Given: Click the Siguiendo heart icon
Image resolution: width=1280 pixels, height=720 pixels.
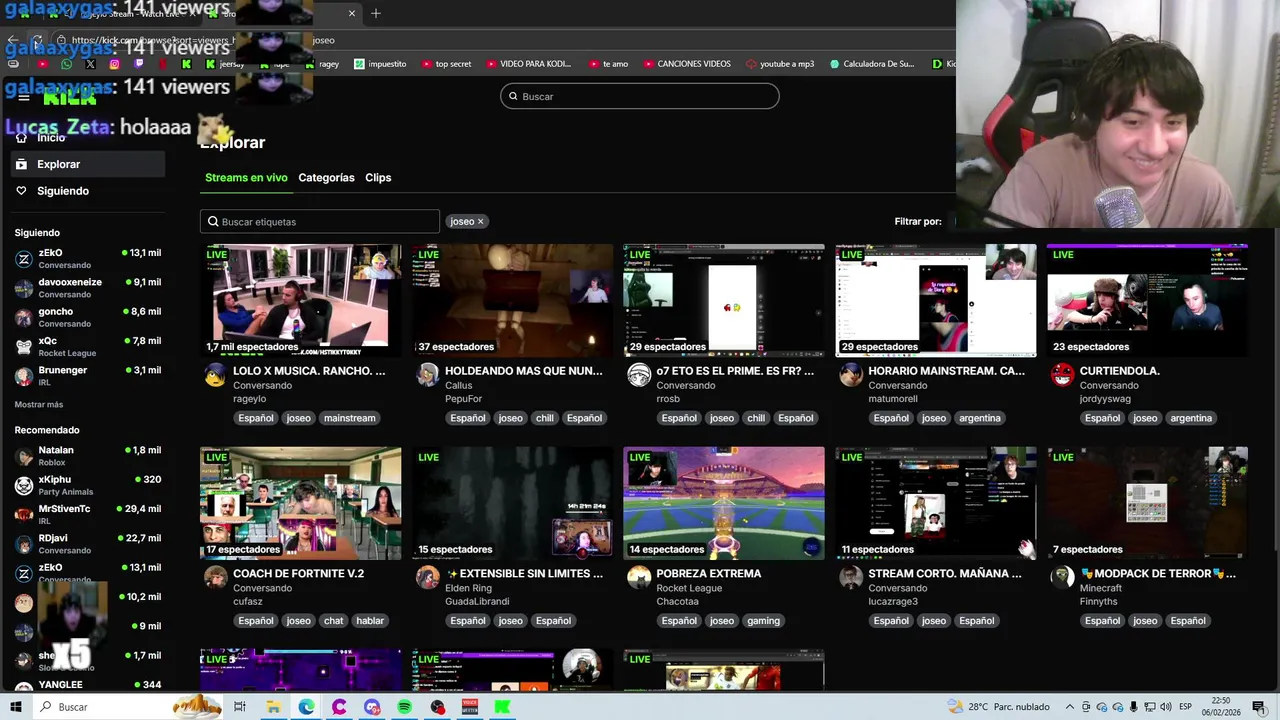Looking at the screenshot, I should (x=21, y=191).
